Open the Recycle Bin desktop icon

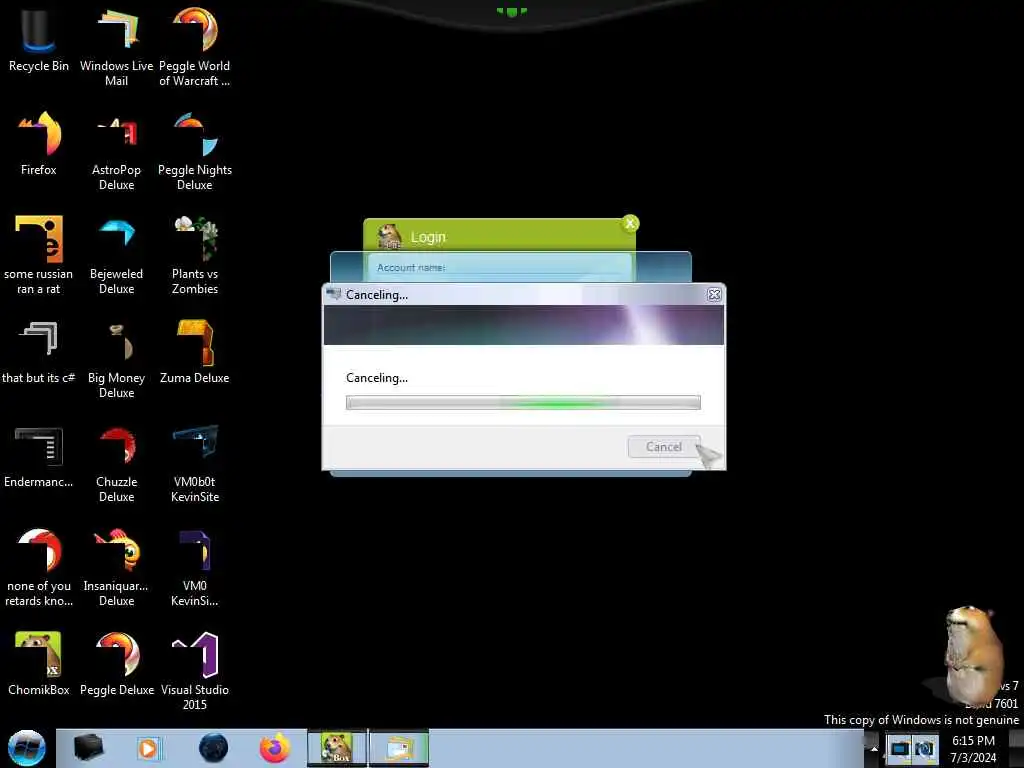tap(39, 39)
